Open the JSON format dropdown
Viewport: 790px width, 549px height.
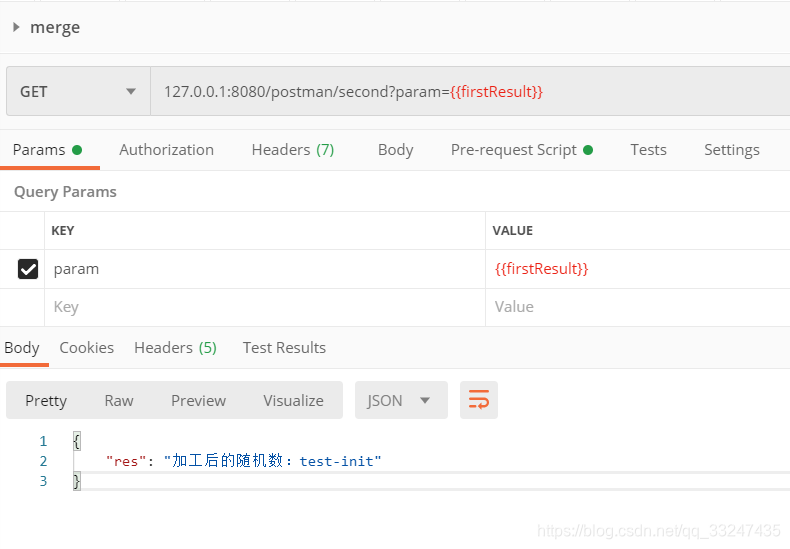pyautogui.click(x=401, y=400)
